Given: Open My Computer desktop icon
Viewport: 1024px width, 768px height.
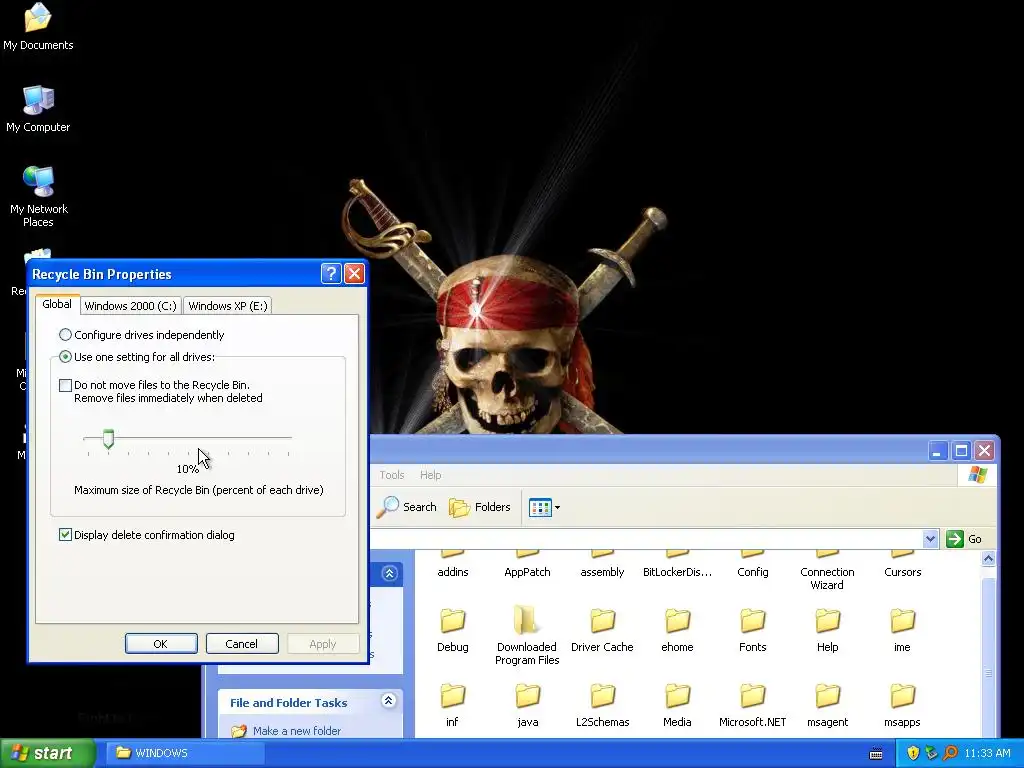Looking at the screenshot, I should [x=38, y=108].
